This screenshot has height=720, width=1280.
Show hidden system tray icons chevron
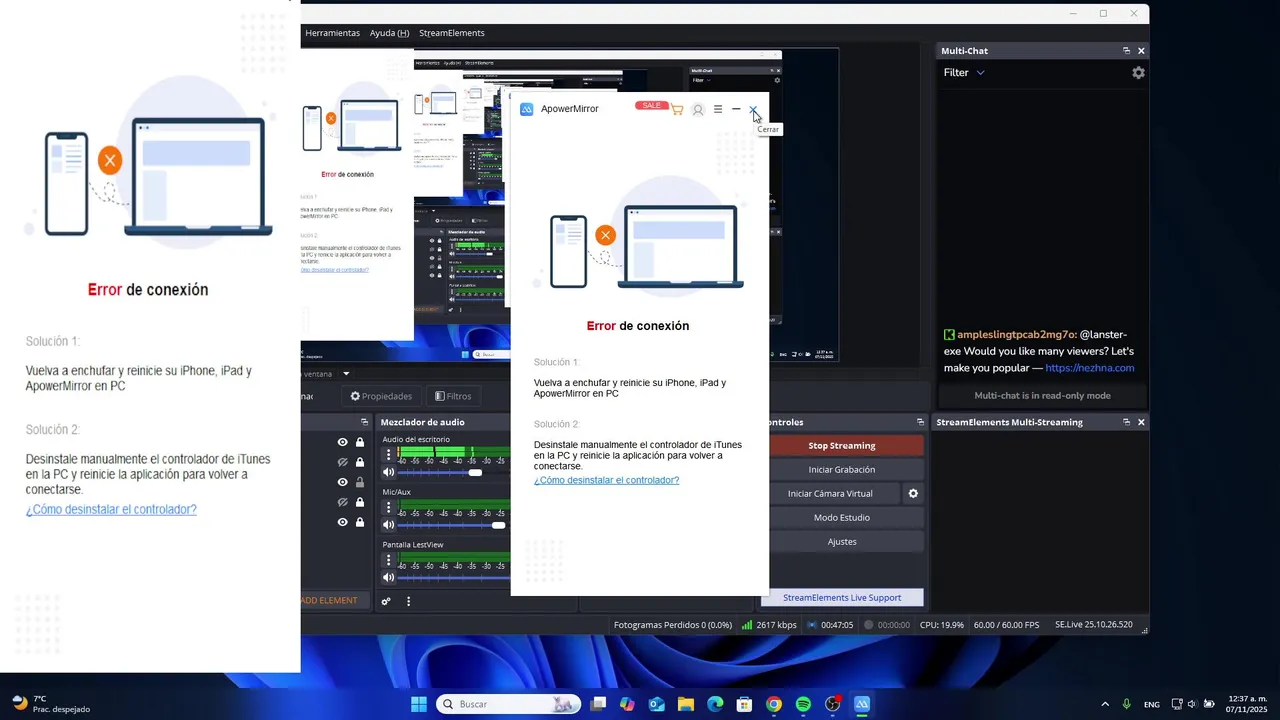[1105, 704]
